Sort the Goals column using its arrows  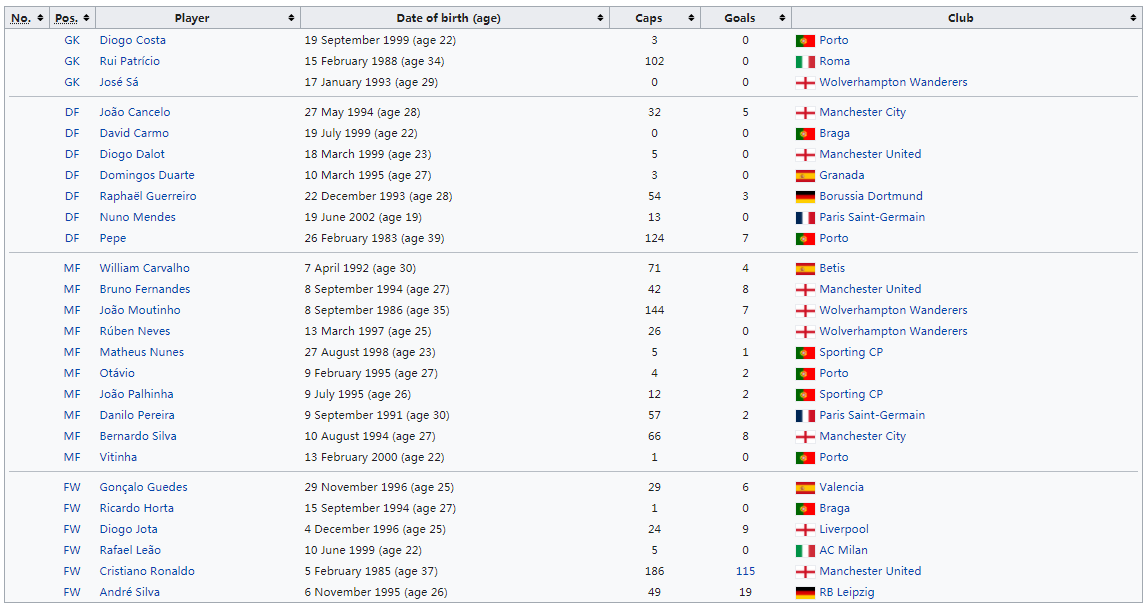782,18
